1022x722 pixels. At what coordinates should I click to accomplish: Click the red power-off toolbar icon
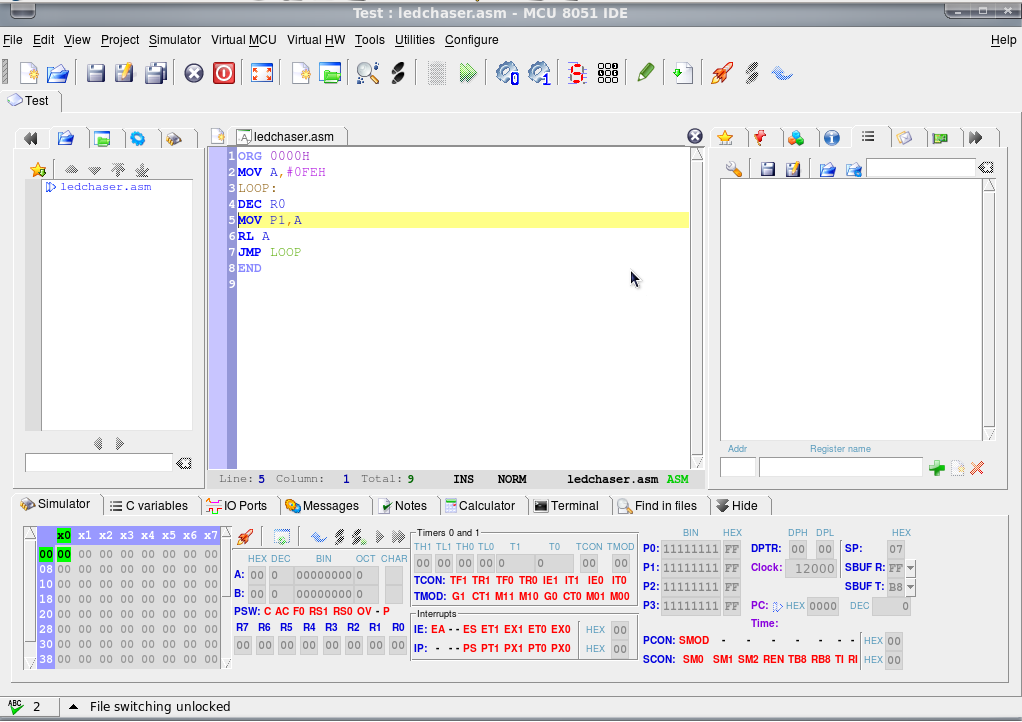pyautogui.click(x=223, y=72)
